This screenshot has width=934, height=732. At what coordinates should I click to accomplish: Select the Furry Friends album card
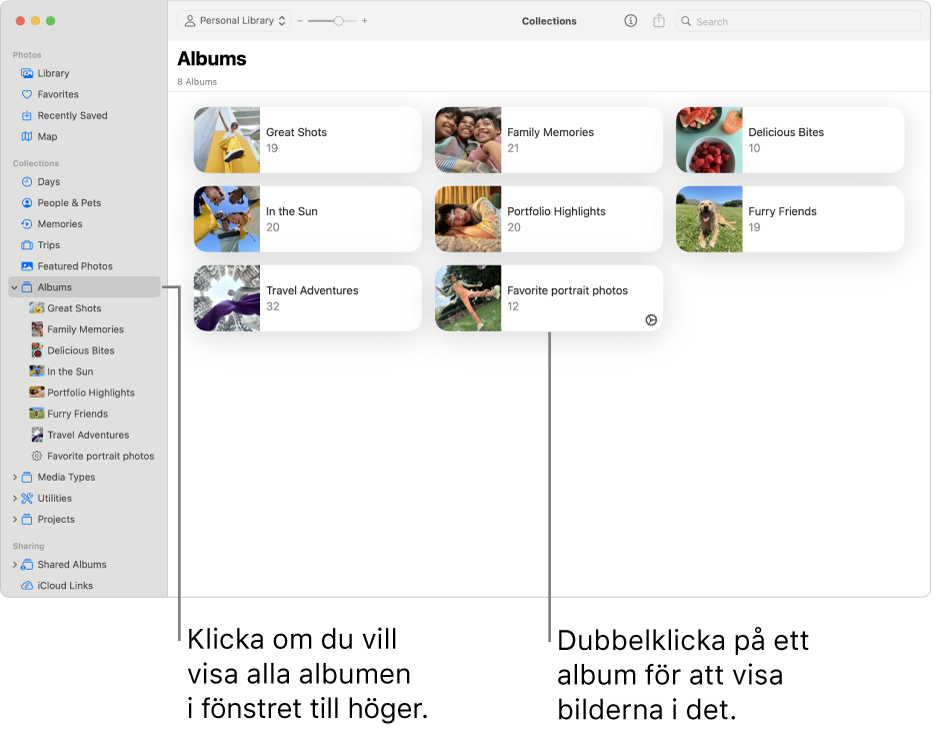pyautogui.click(x=790, y=219)
